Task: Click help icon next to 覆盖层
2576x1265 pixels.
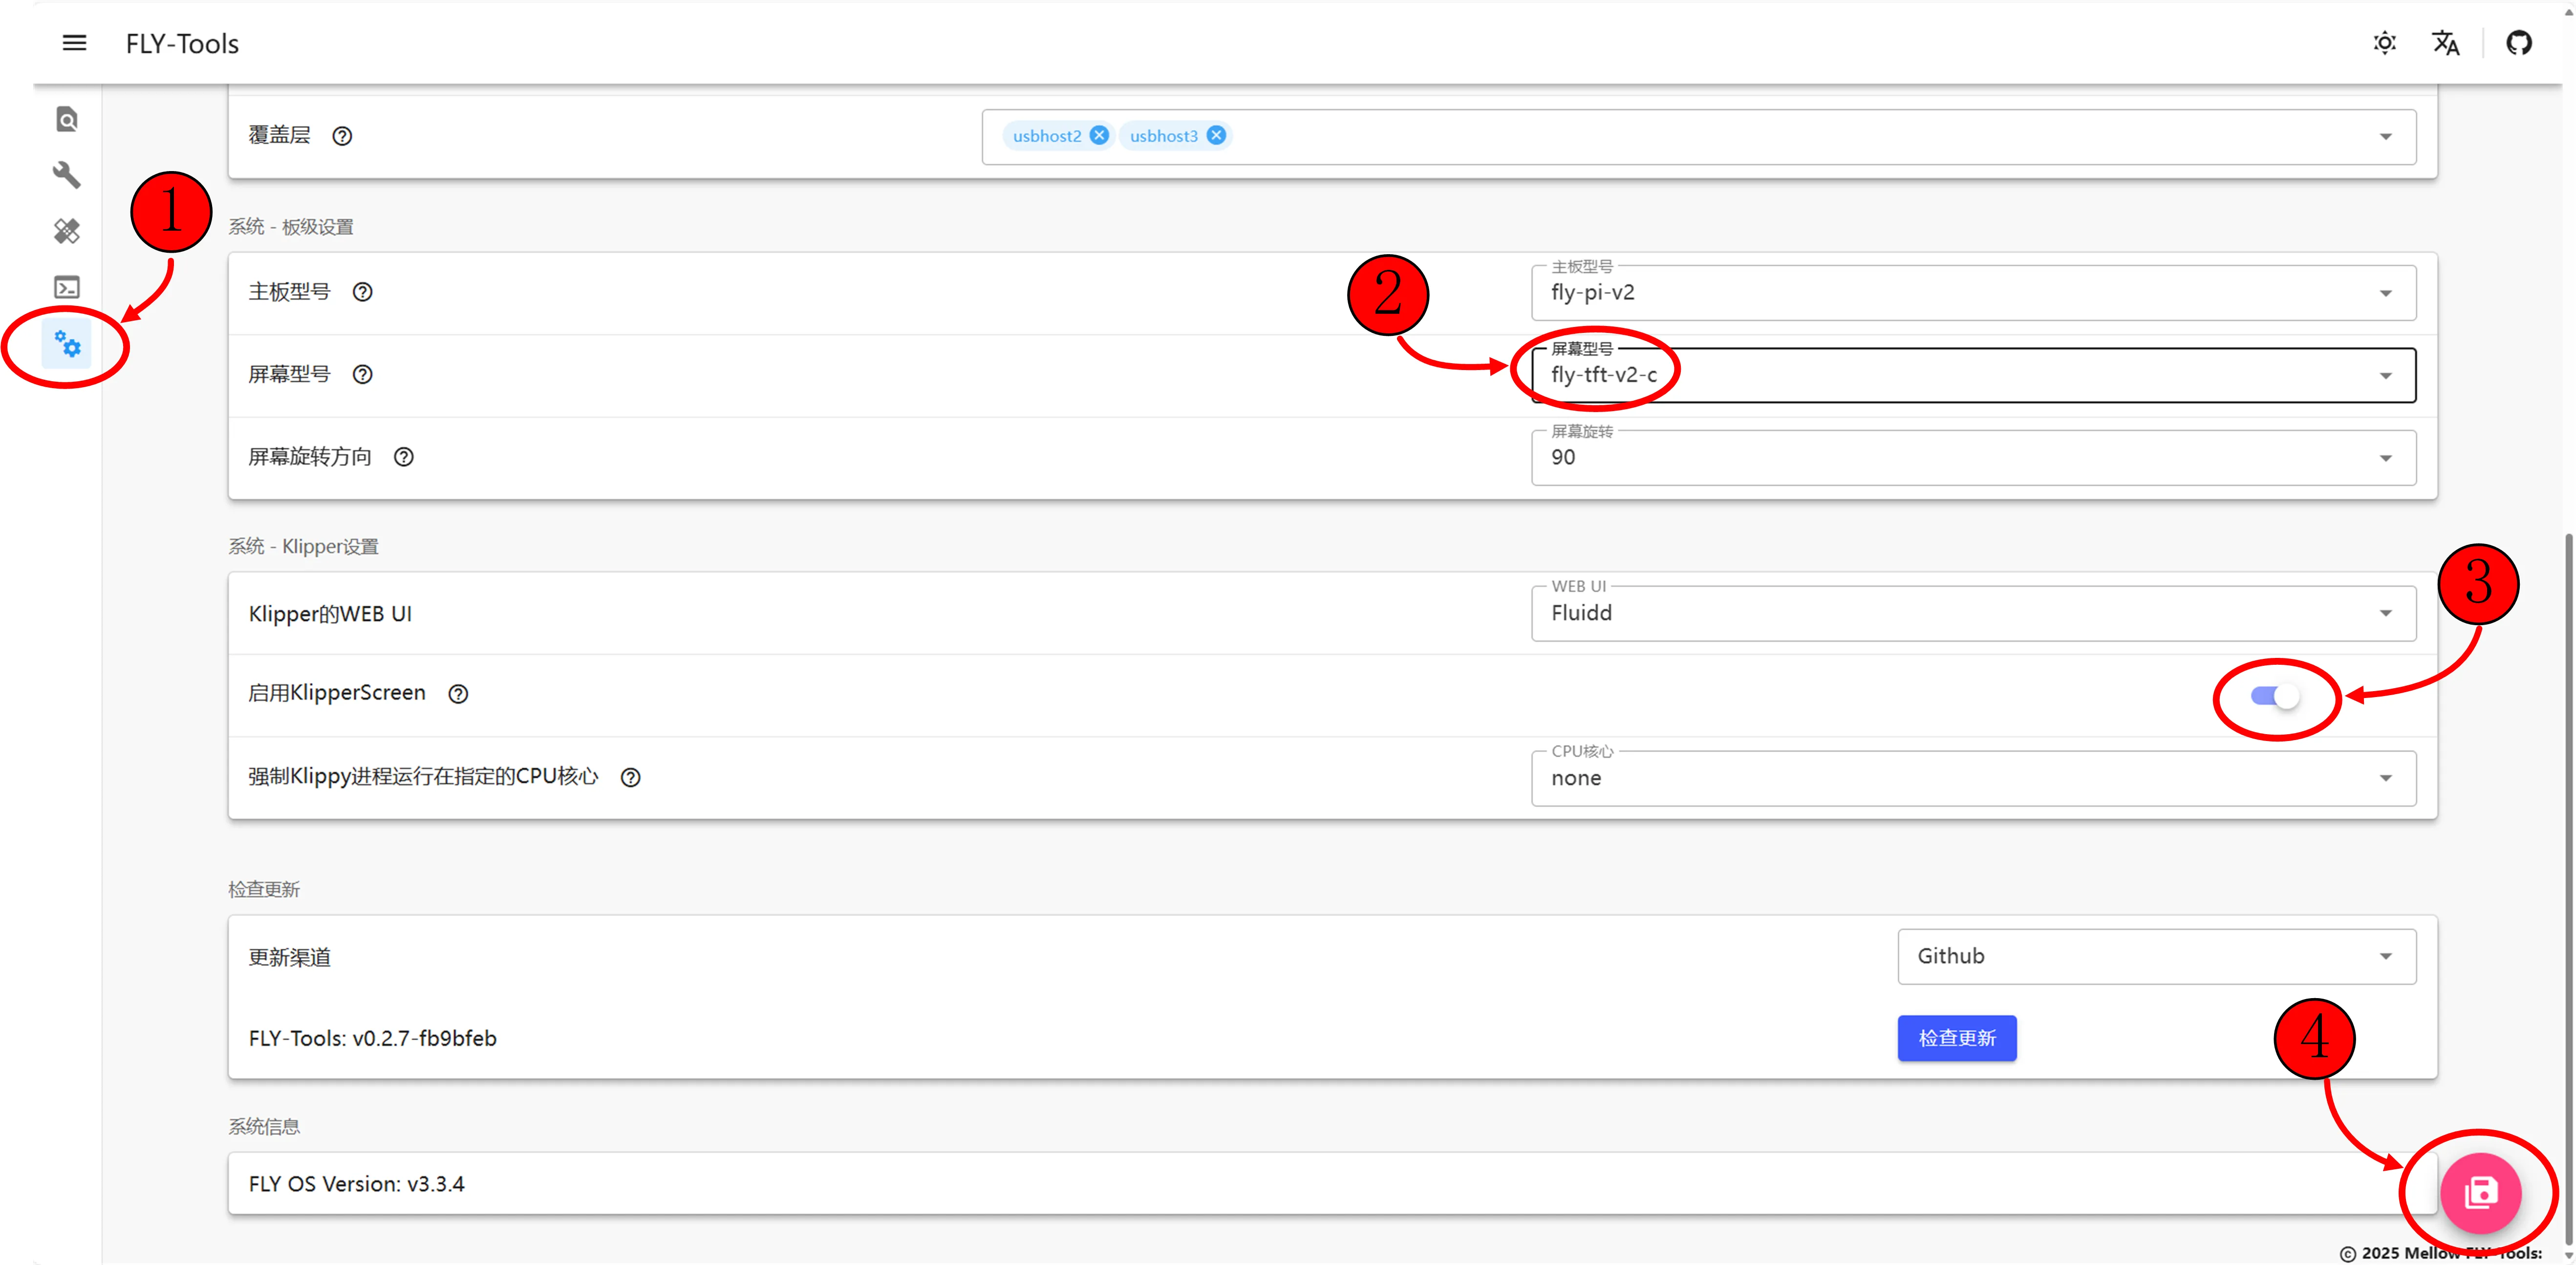Action: (x=342, y=136)
